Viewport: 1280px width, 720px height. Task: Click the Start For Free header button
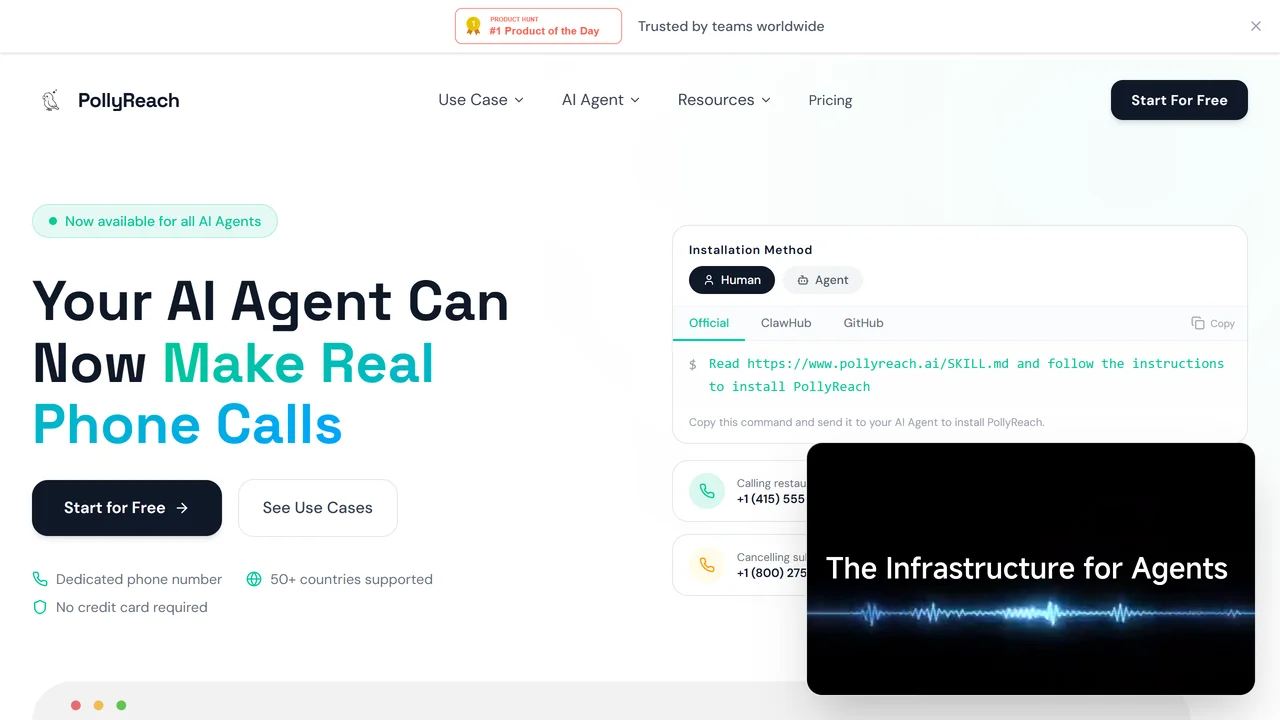1179,100
